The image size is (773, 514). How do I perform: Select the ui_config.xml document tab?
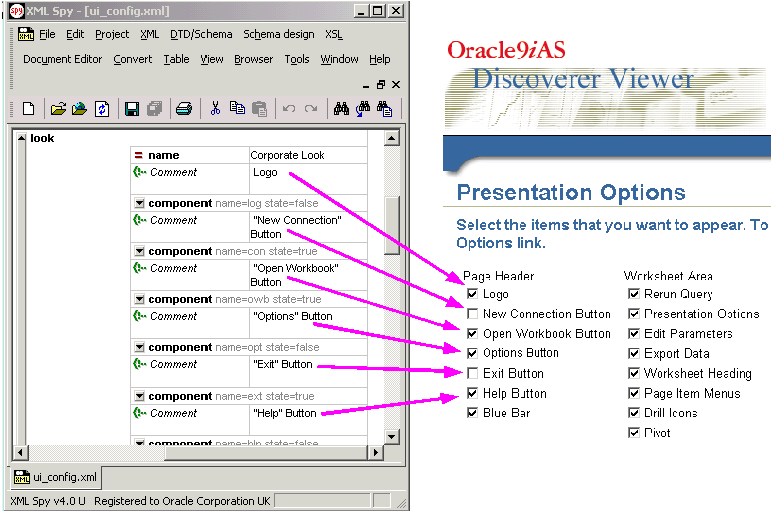pyautogui.click(x=56, y=477)
